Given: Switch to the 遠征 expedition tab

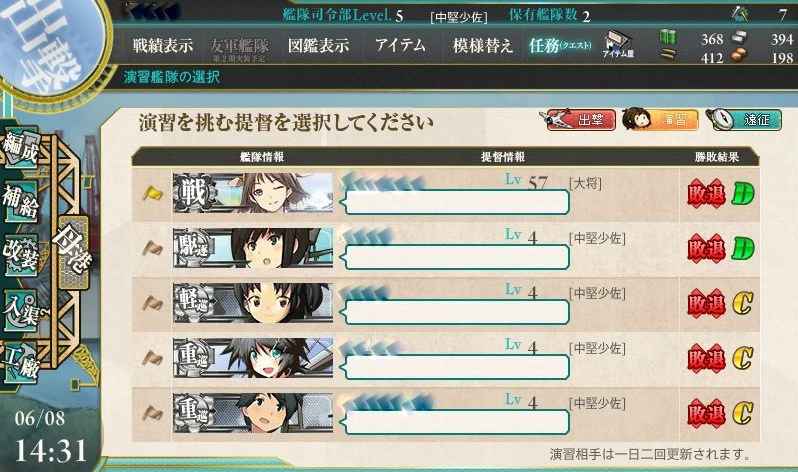Looking at the screenshot, I should tap(744, 120).
